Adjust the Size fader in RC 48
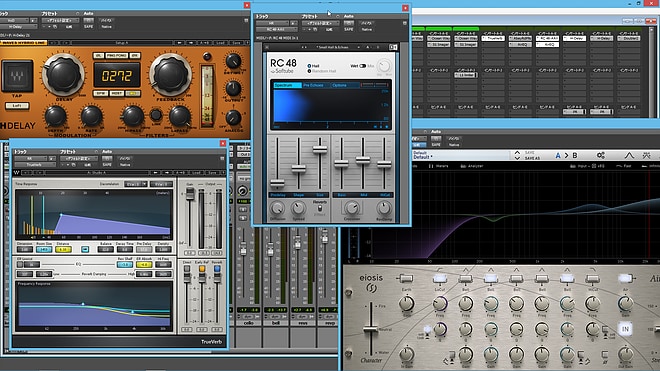The height and width of the screenshot is (371, 660). pyautogui.click(x=320, y=149)
